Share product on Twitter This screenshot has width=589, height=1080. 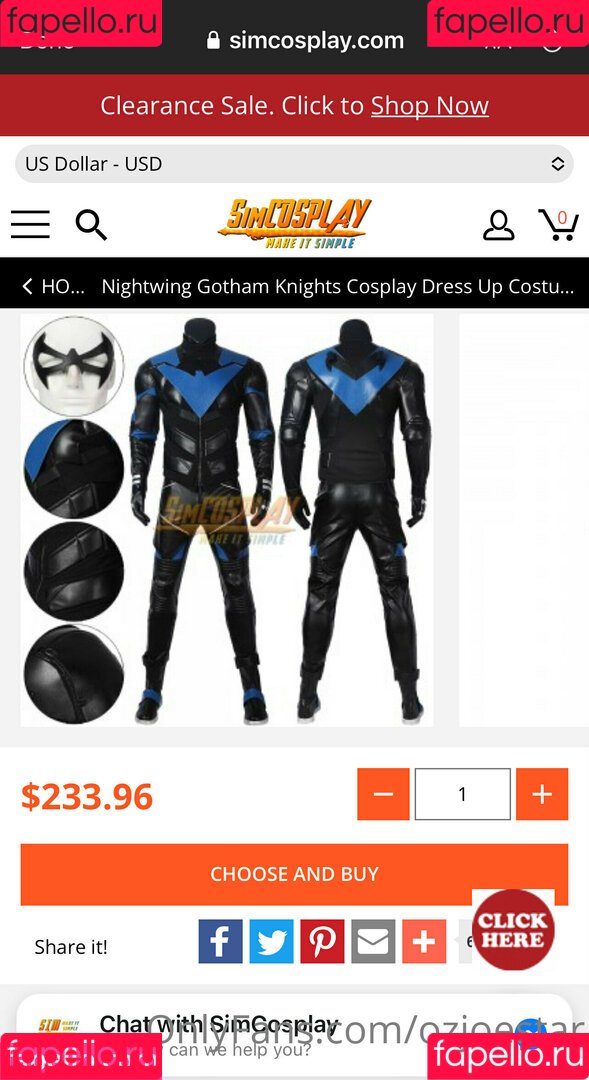pyautogui.click(x=271, y=941)
